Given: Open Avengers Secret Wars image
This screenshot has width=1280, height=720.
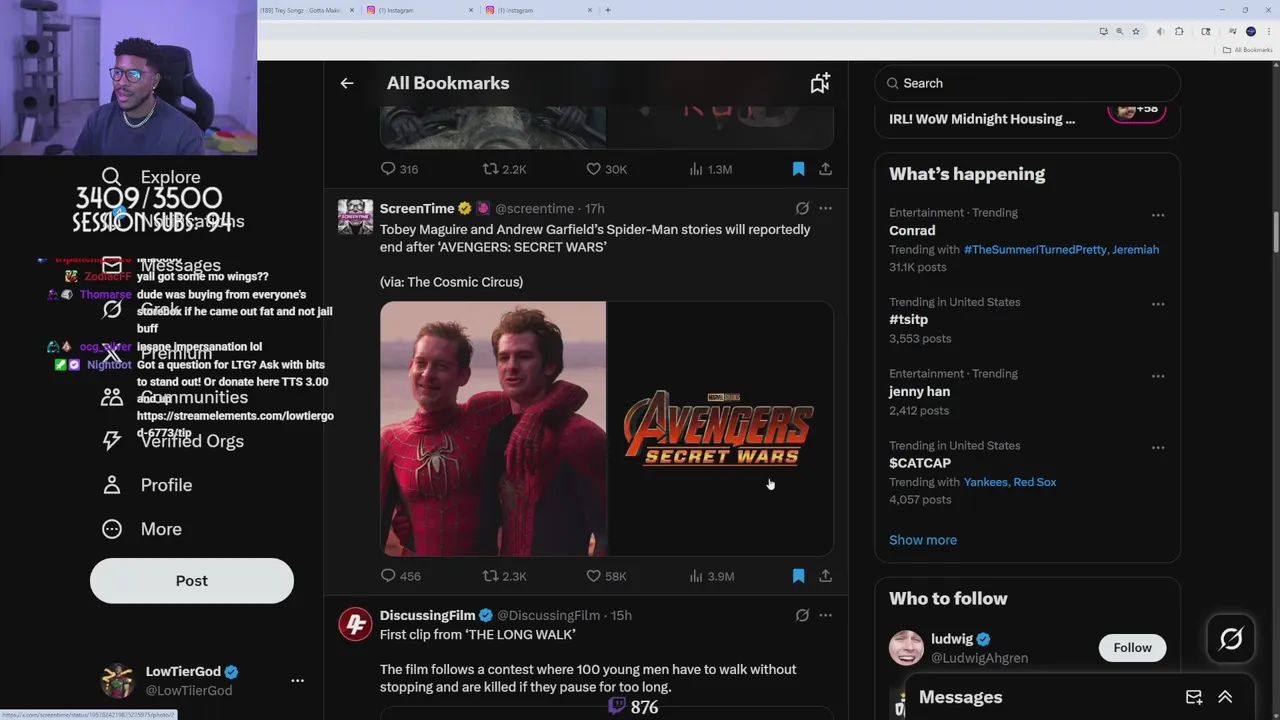Looking at the screenshot, I should coord(720,428).
